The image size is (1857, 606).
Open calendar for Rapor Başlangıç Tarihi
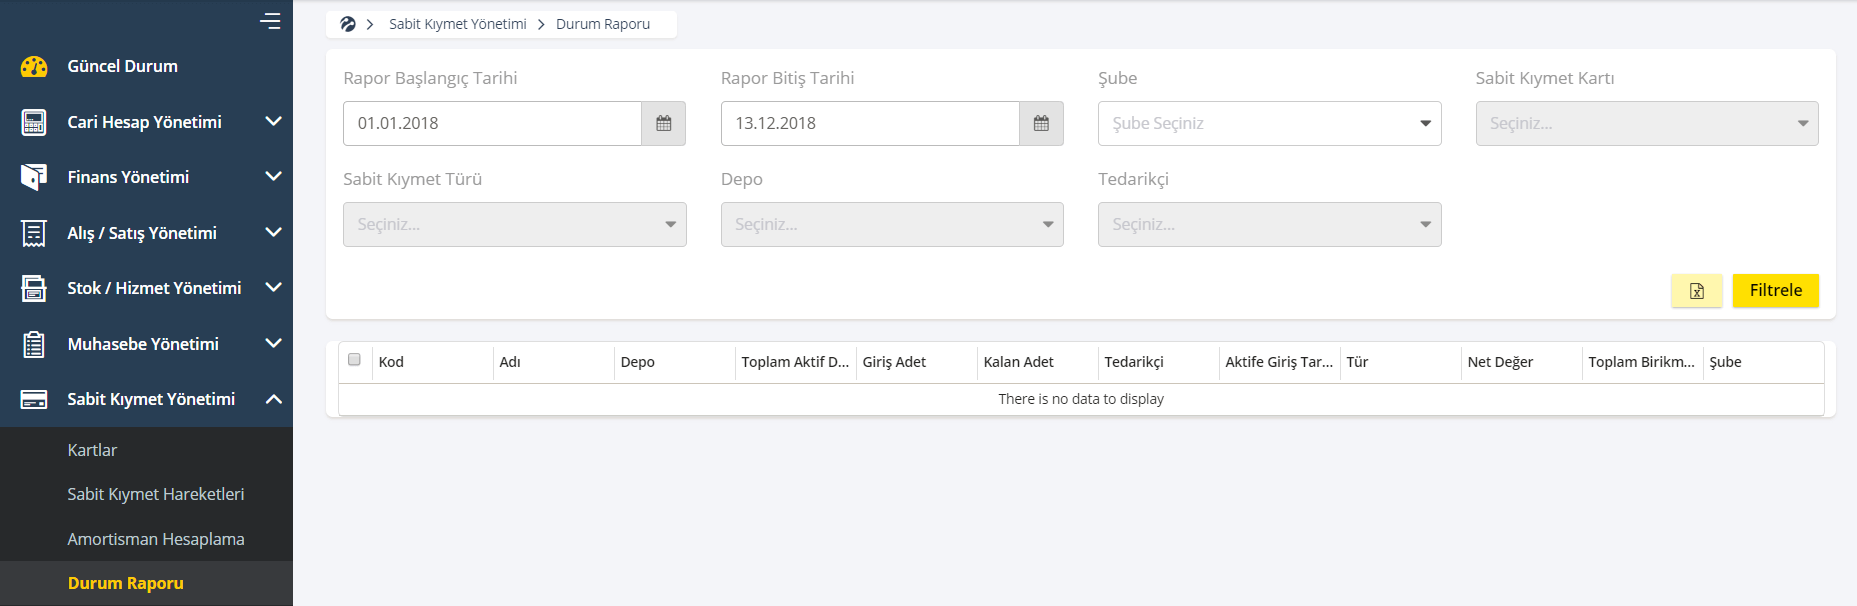click(x=663, y=123)
